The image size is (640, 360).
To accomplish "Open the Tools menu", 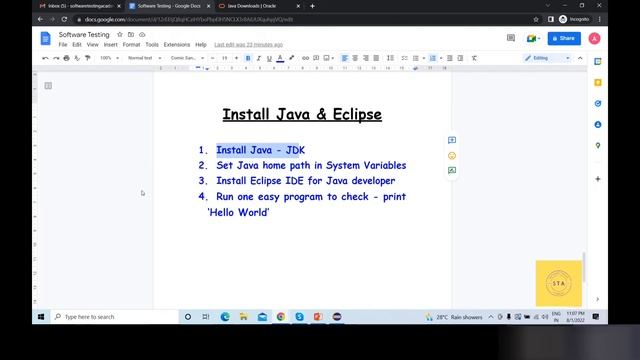I will click(x=152, y=44).
